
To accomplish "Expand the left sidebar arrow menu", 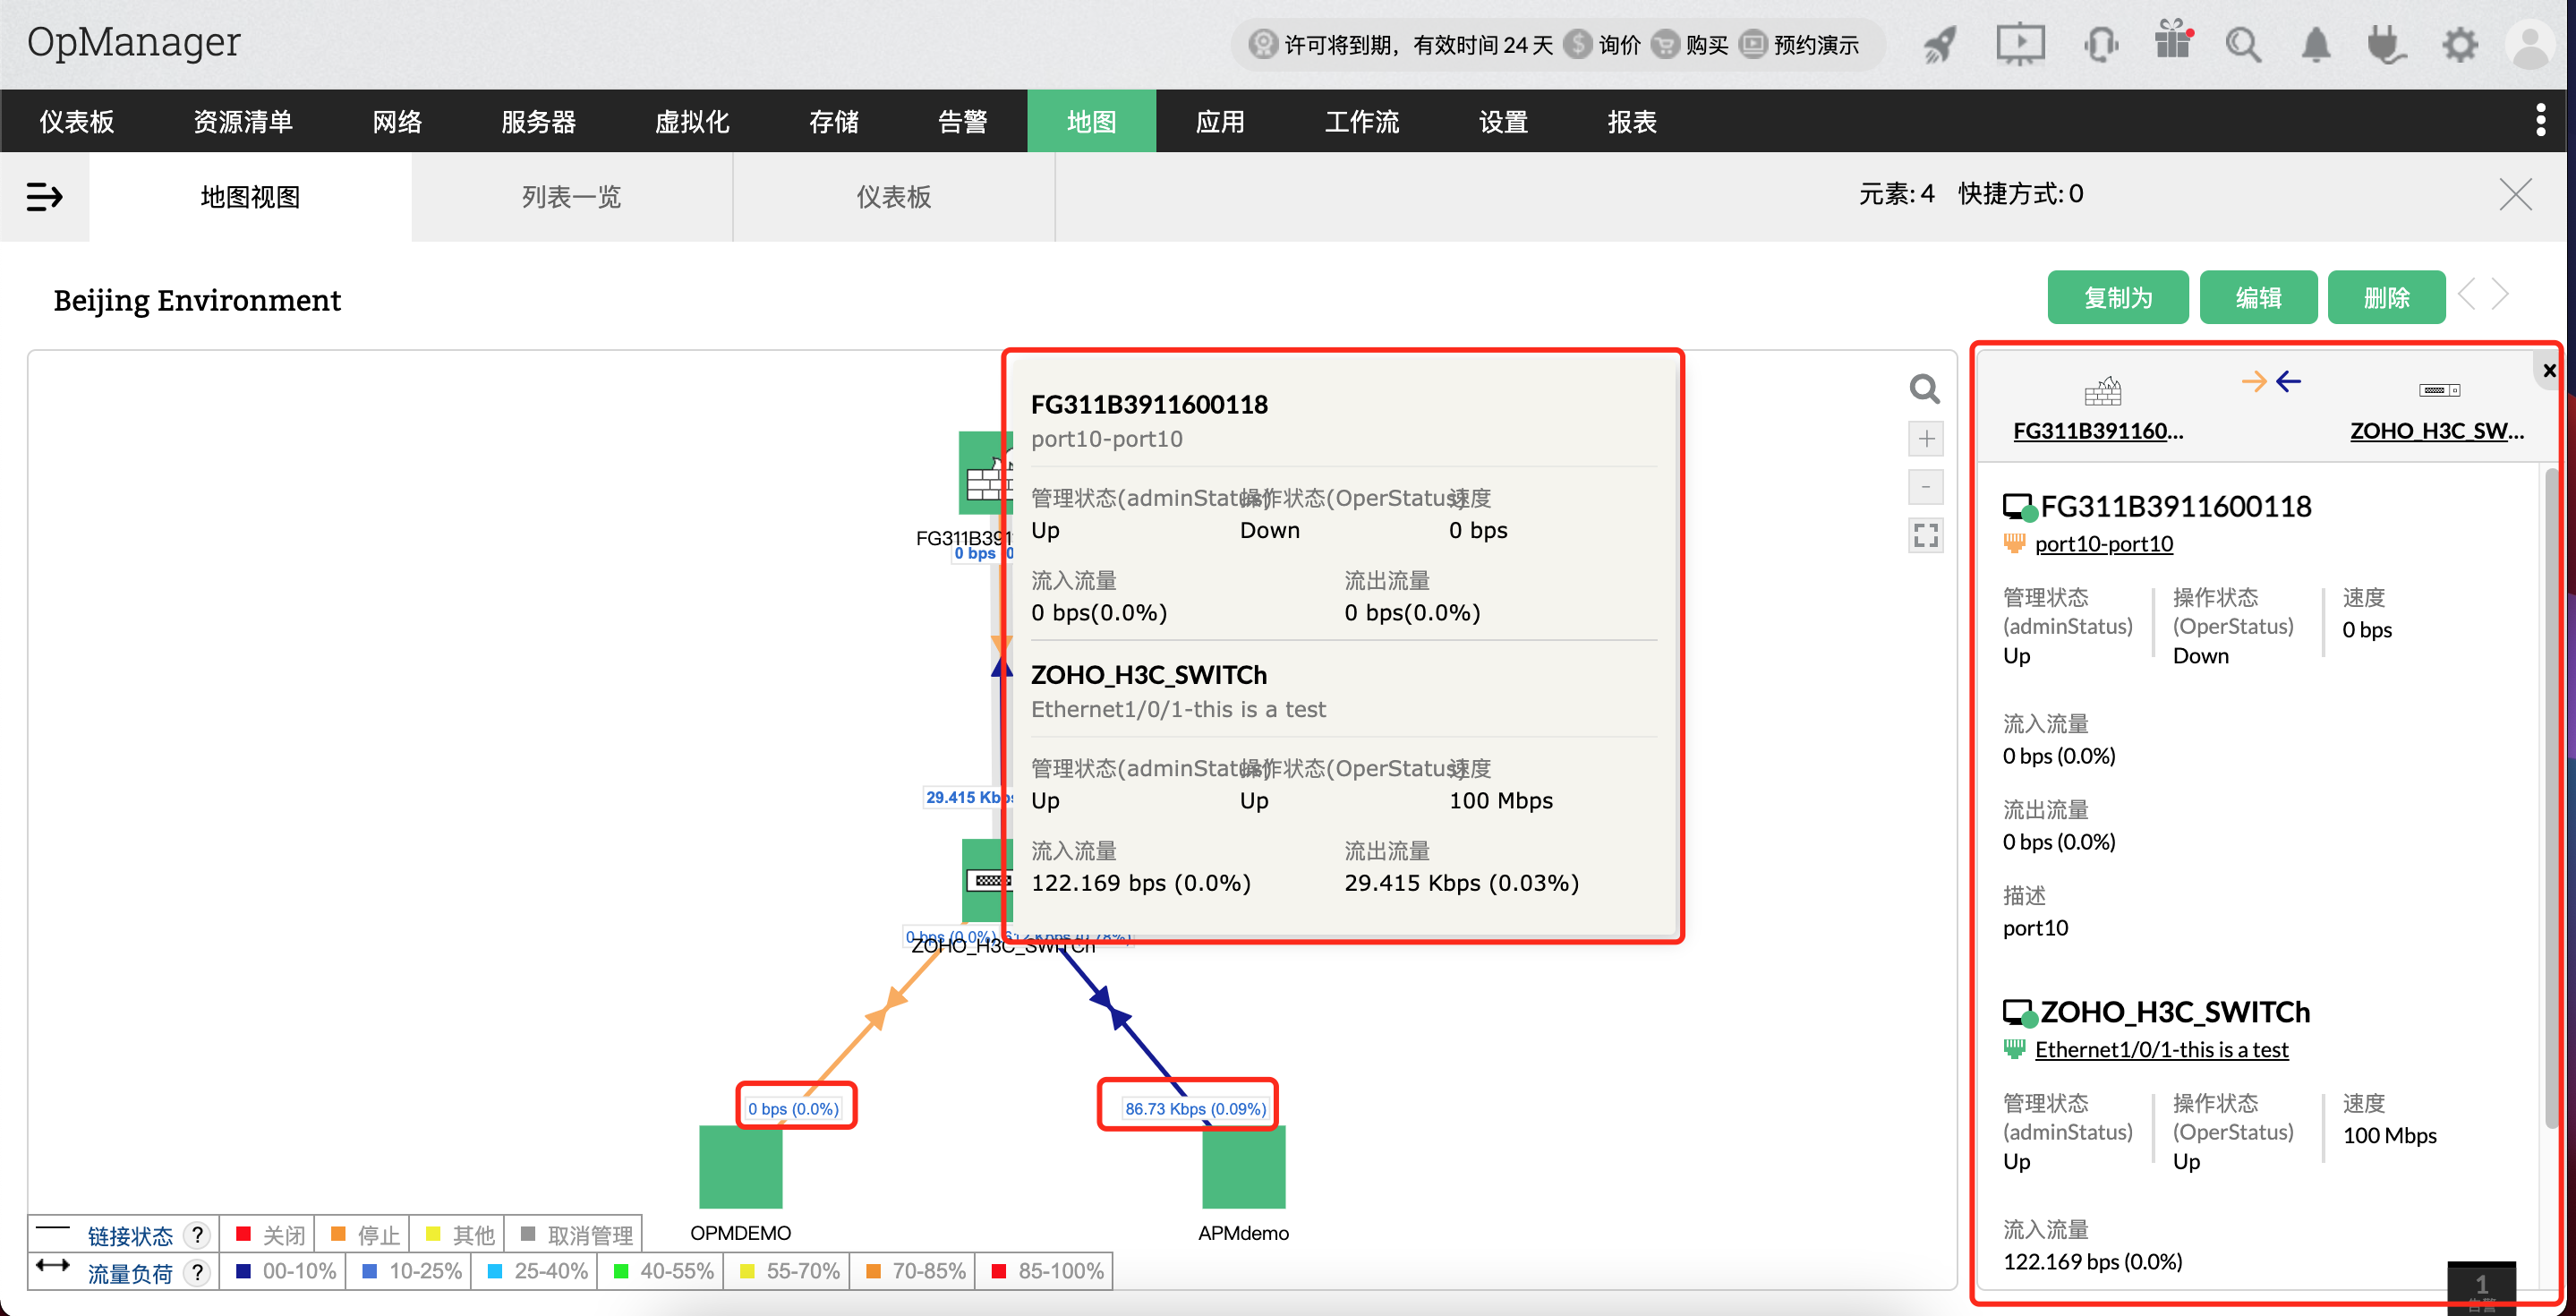I will click(44, 196).
